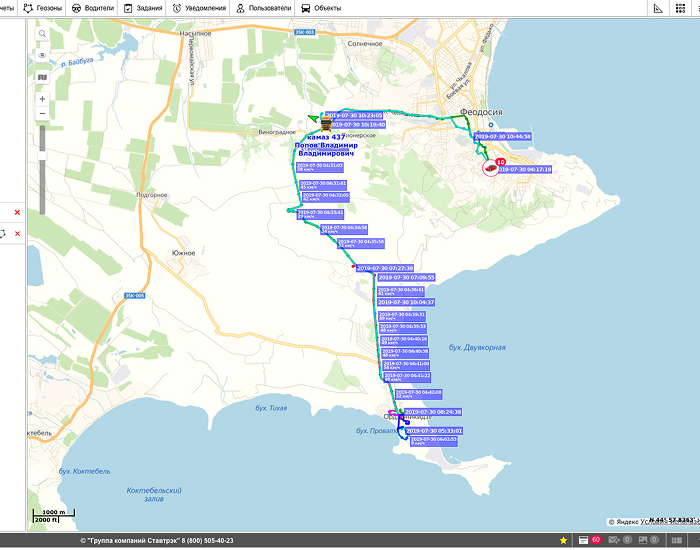Zoom in with the plus button
Image resolution: width=700 pixels, height=550 pixels.
click(x=42, y=99)
